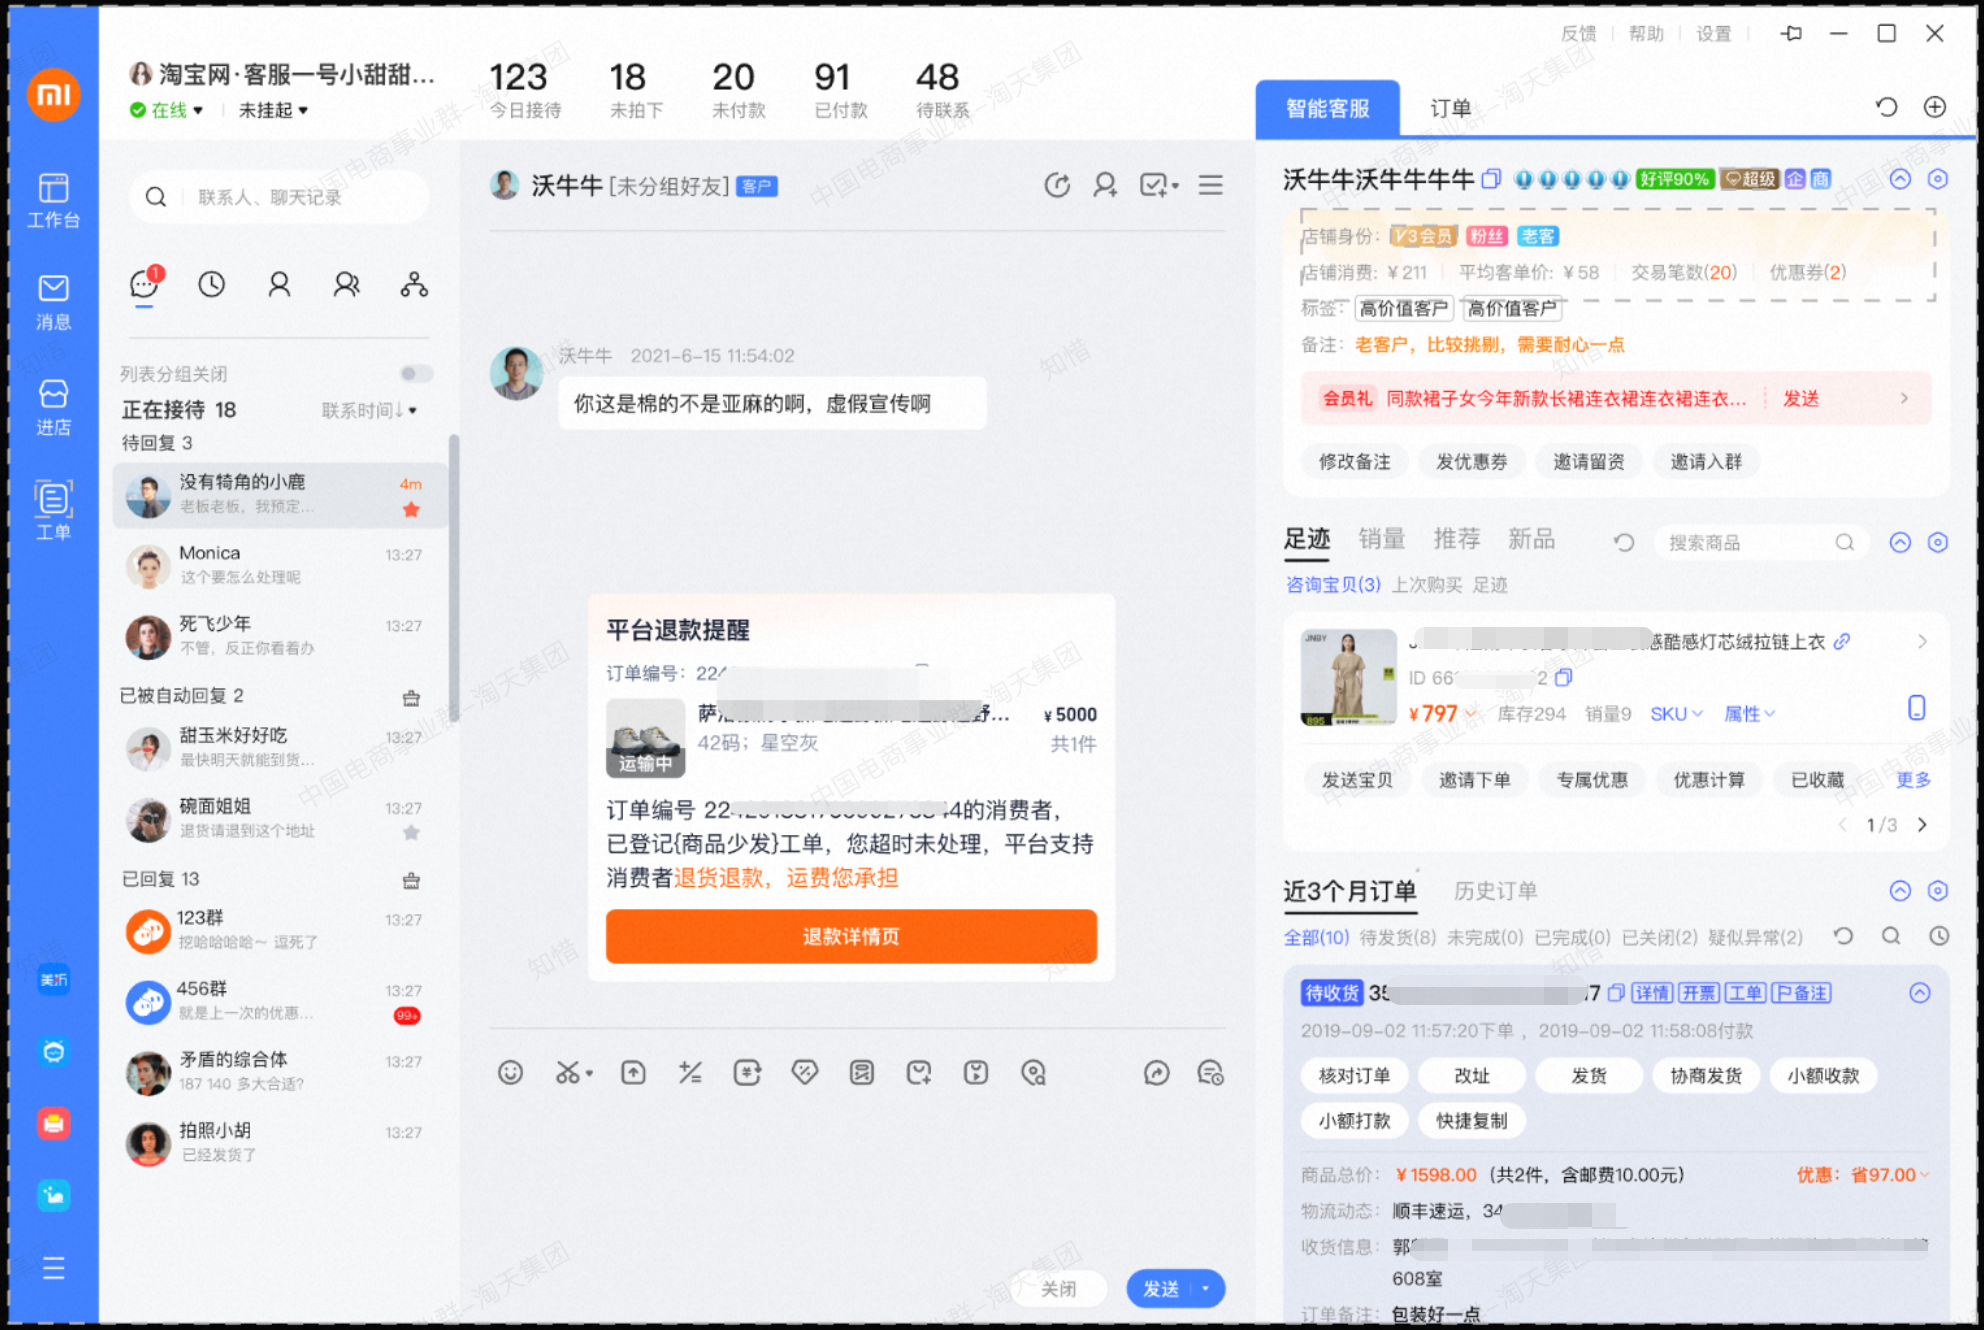Click in the 联系人、聊天记录 search field
This screenshot has height=1330, width=1984.
pyautogui.click(x=279, y=197)
